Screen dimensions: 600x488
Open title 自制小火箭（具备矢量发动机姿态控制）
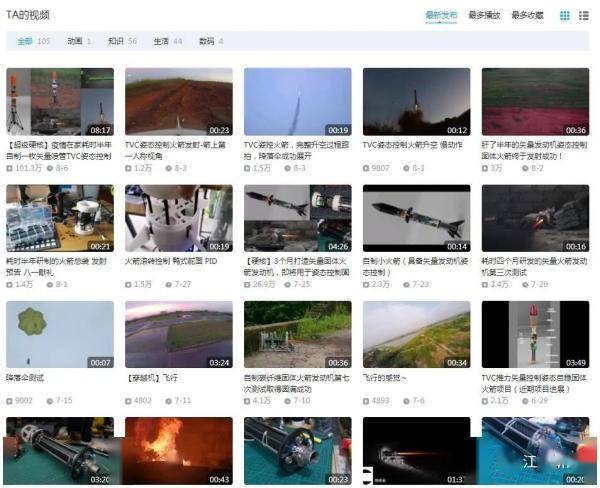pos(416,267)
